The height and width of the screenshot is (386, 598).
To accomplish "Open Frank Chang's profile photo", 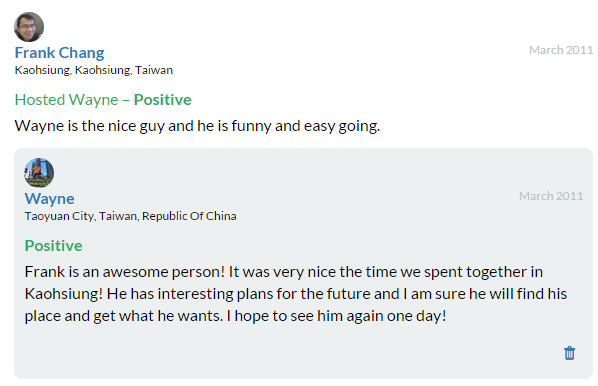I will click(x=29, y=27).
